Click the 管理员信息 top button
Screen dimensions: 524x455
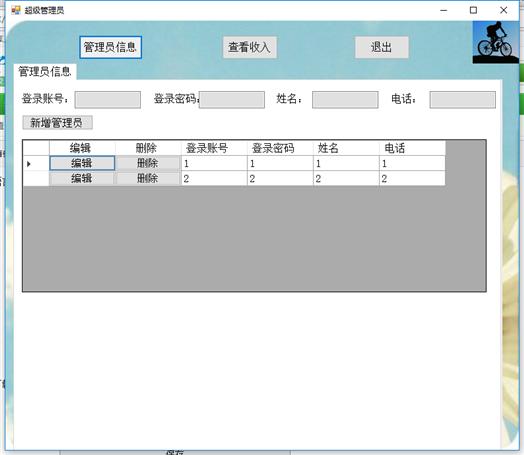111,47
